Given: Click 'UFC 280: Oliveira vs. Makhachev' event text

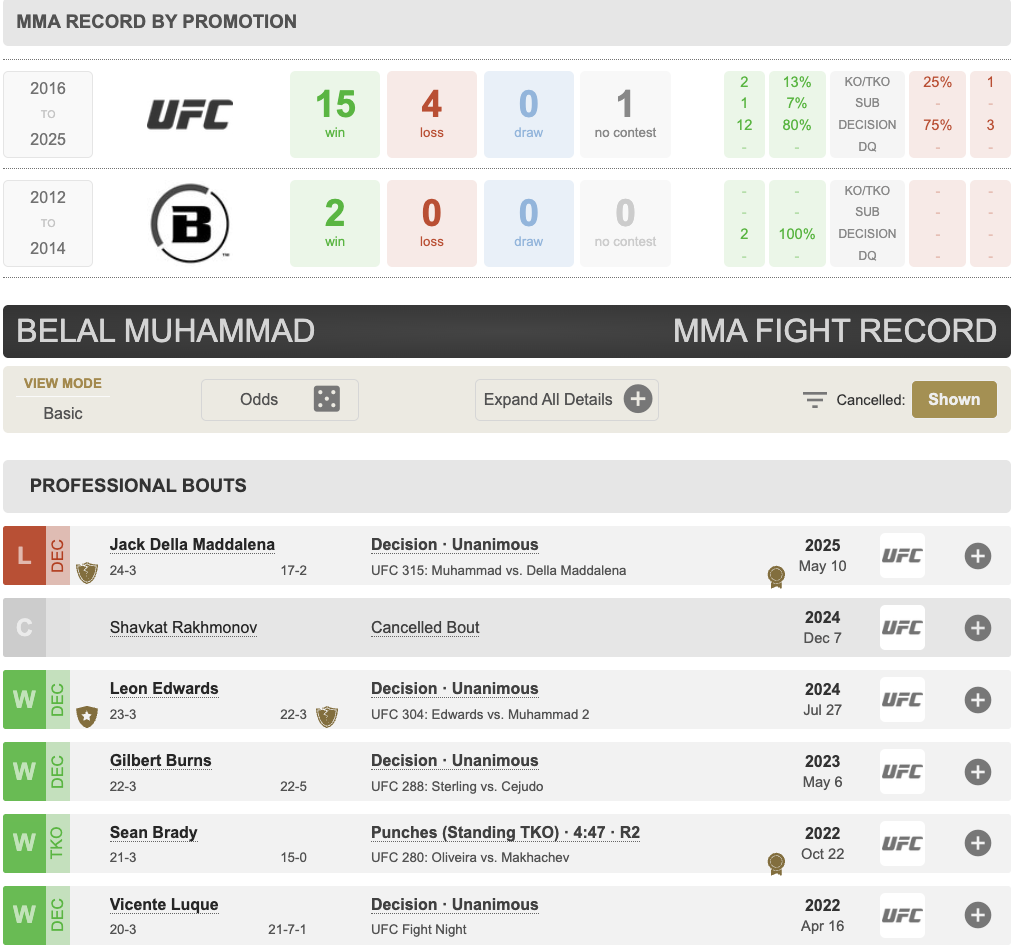Looking at the screenshot, I should (x=470, y=858).
